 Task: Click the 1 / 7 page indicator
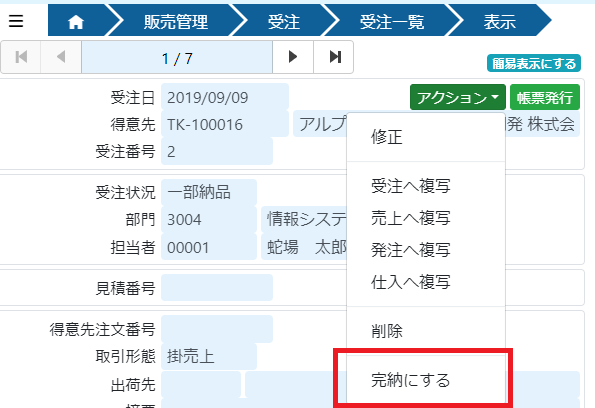177,57
